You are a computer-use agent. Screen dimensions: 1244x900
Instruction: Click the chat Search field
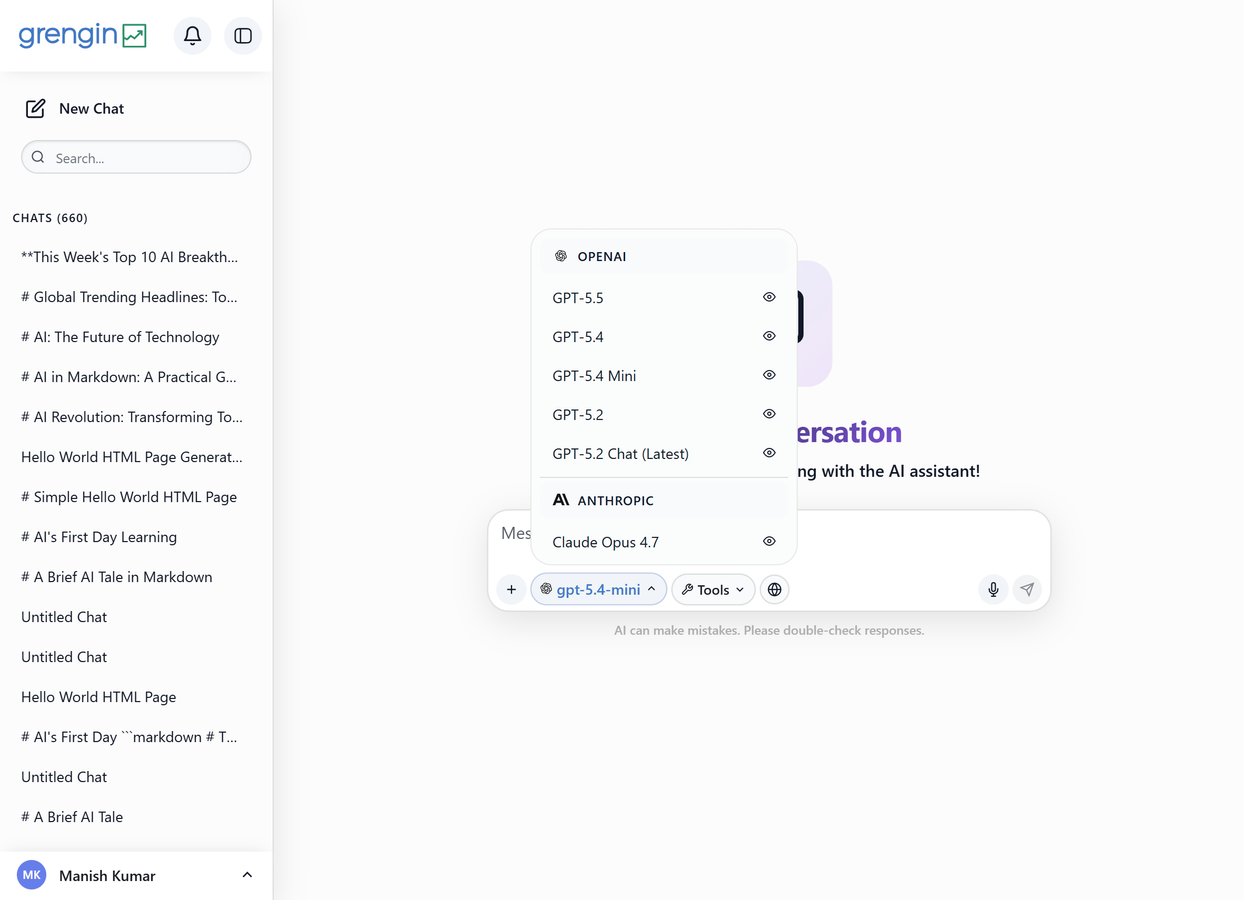(x=136, y=157)
